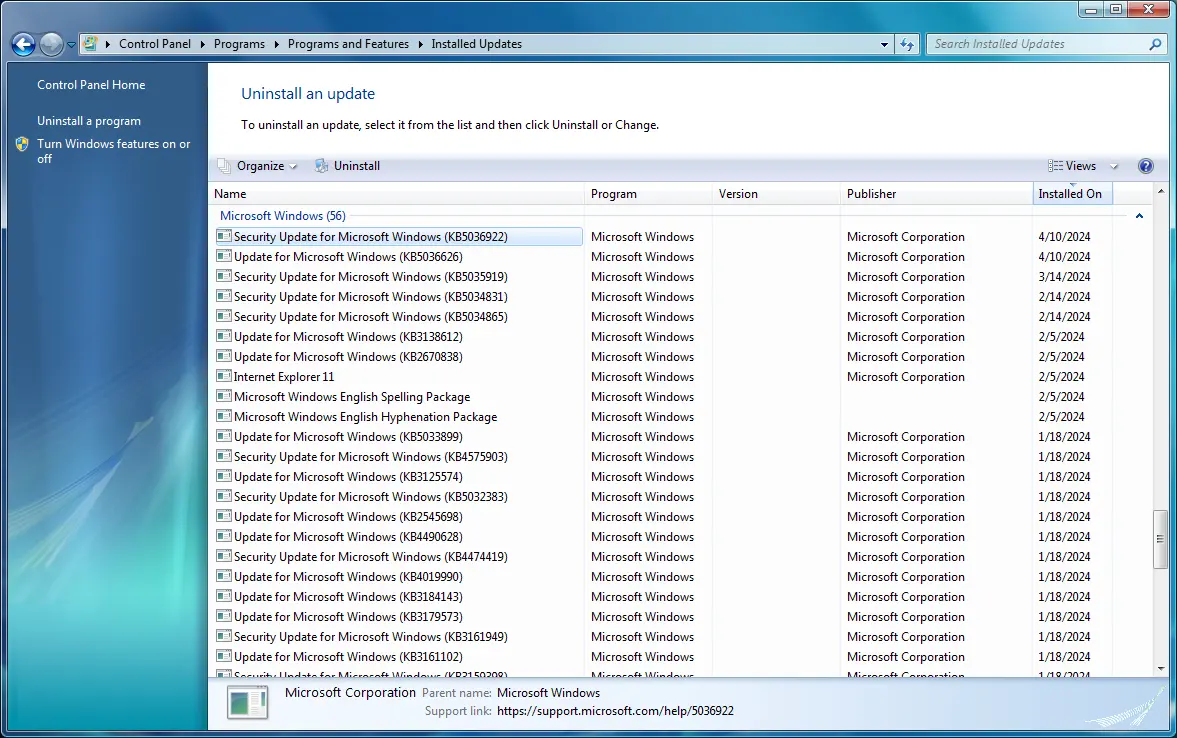Expand the arrow after Control Panel breadcrumb
Image resolution: width=1177 pixels, height=738 pixels.
click(203, 44)
